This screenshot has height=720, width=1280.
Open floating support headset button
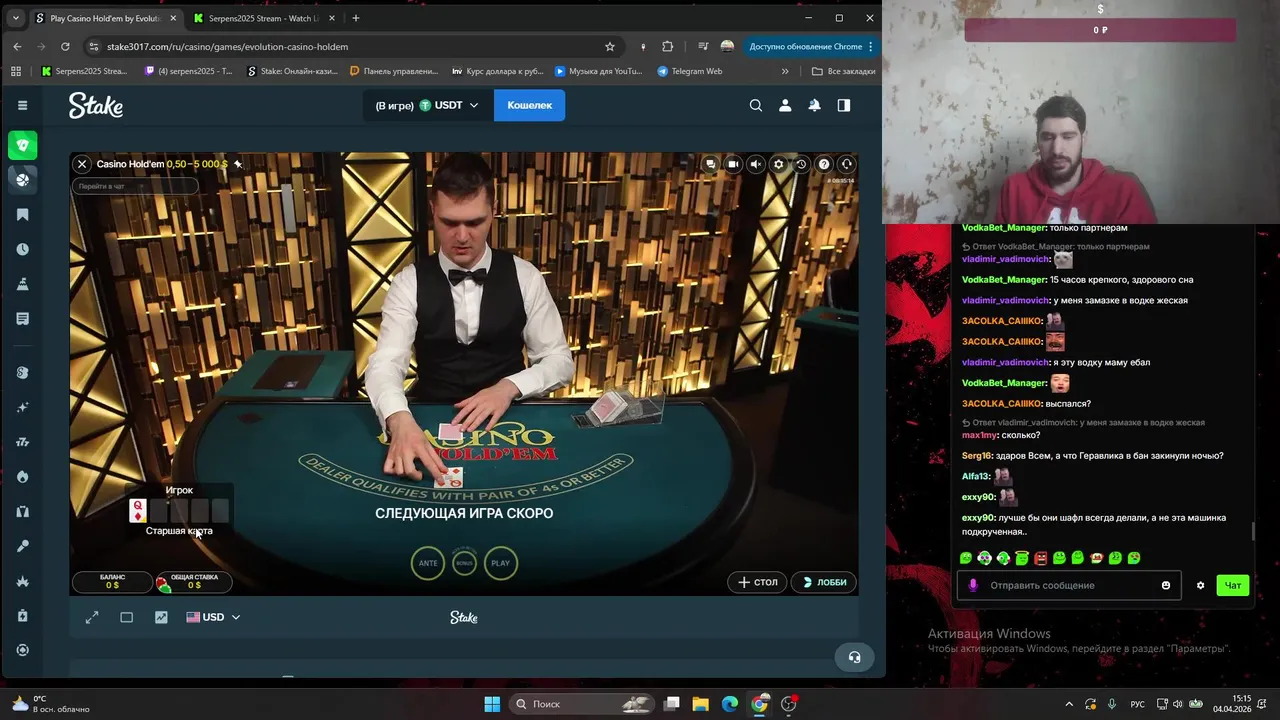854,657
